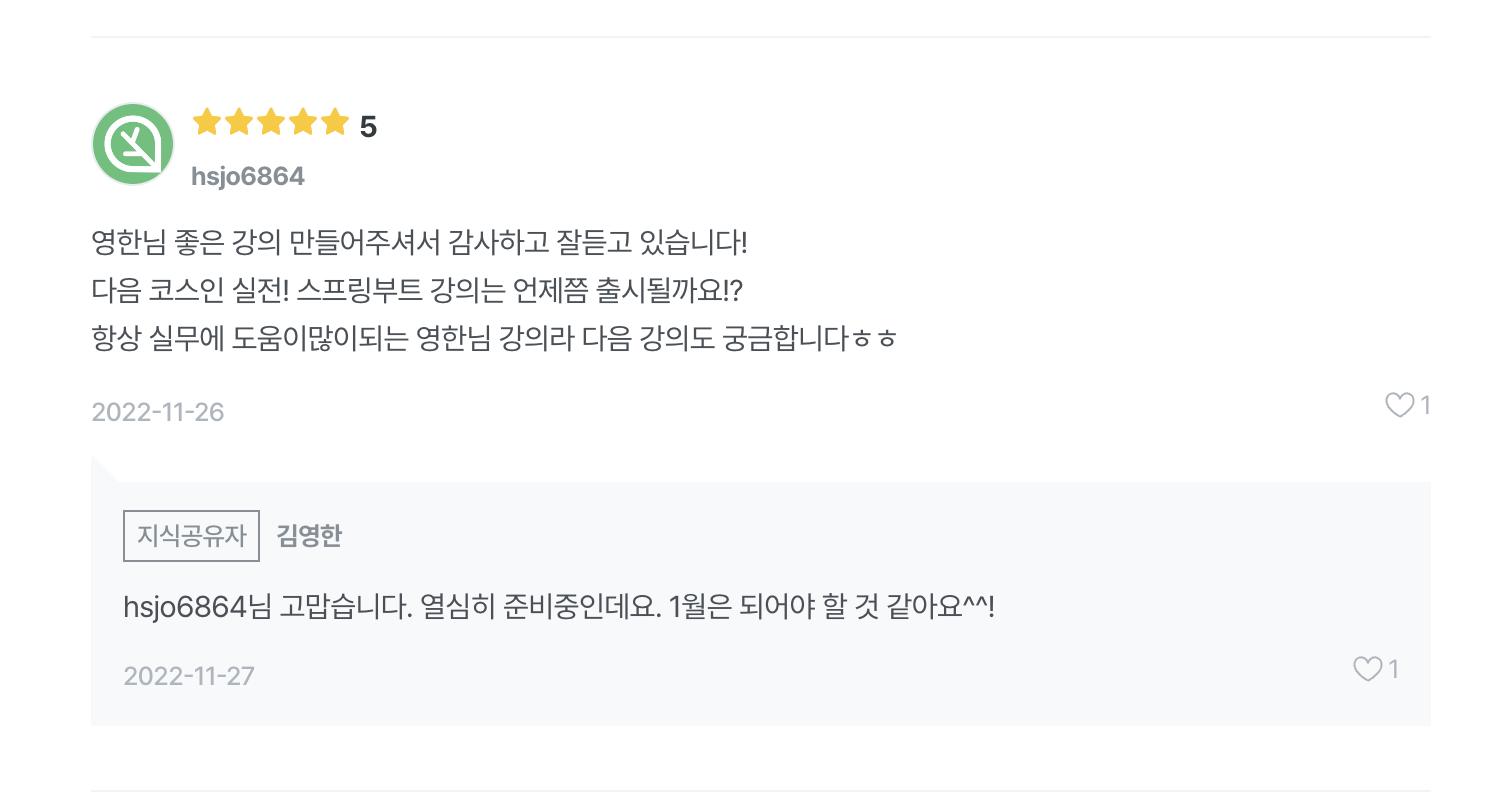The height and width of the screenshot is (802, 1502).
Task: Click the green leaf avatar of hsjo6864
Action: tap(133, 144)
